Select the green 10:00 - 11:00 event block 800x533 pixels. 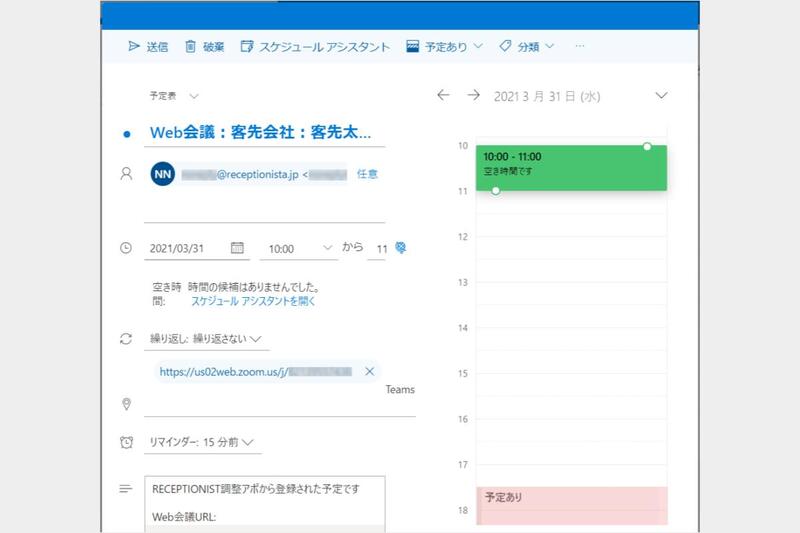point(571,168)
